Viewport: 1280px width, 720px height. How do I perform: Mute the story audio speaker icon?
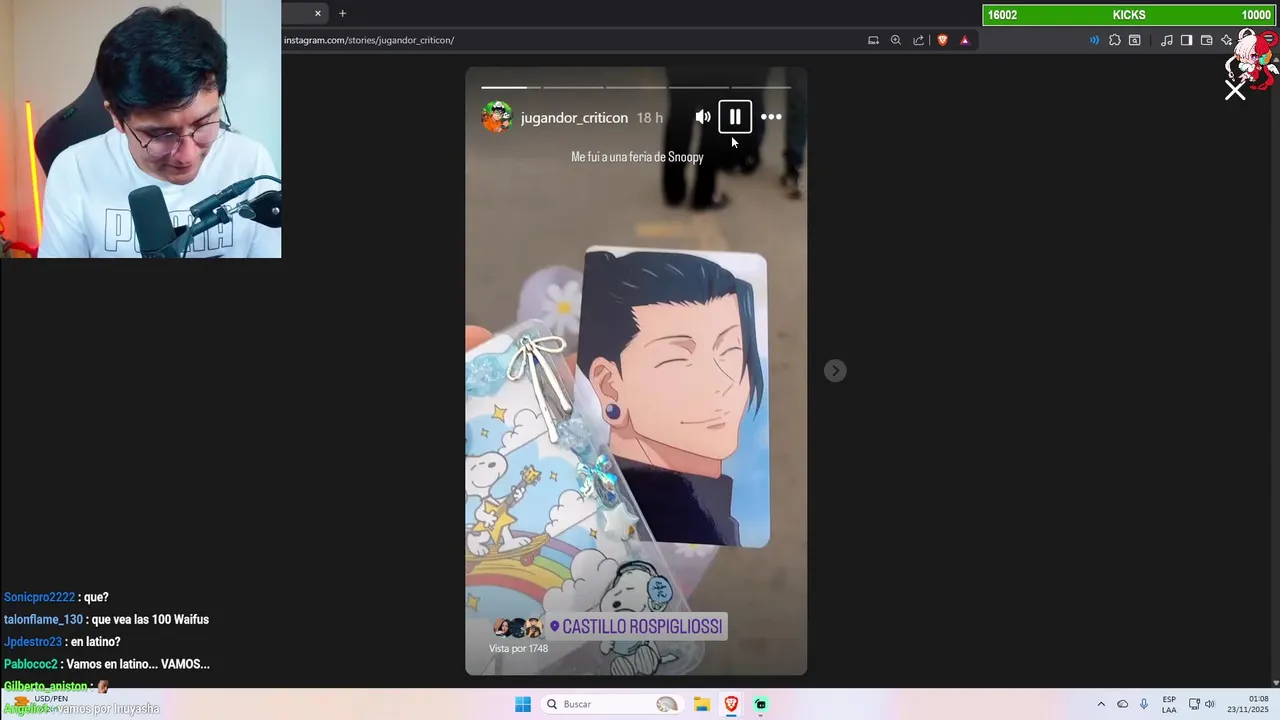[703, 117]
